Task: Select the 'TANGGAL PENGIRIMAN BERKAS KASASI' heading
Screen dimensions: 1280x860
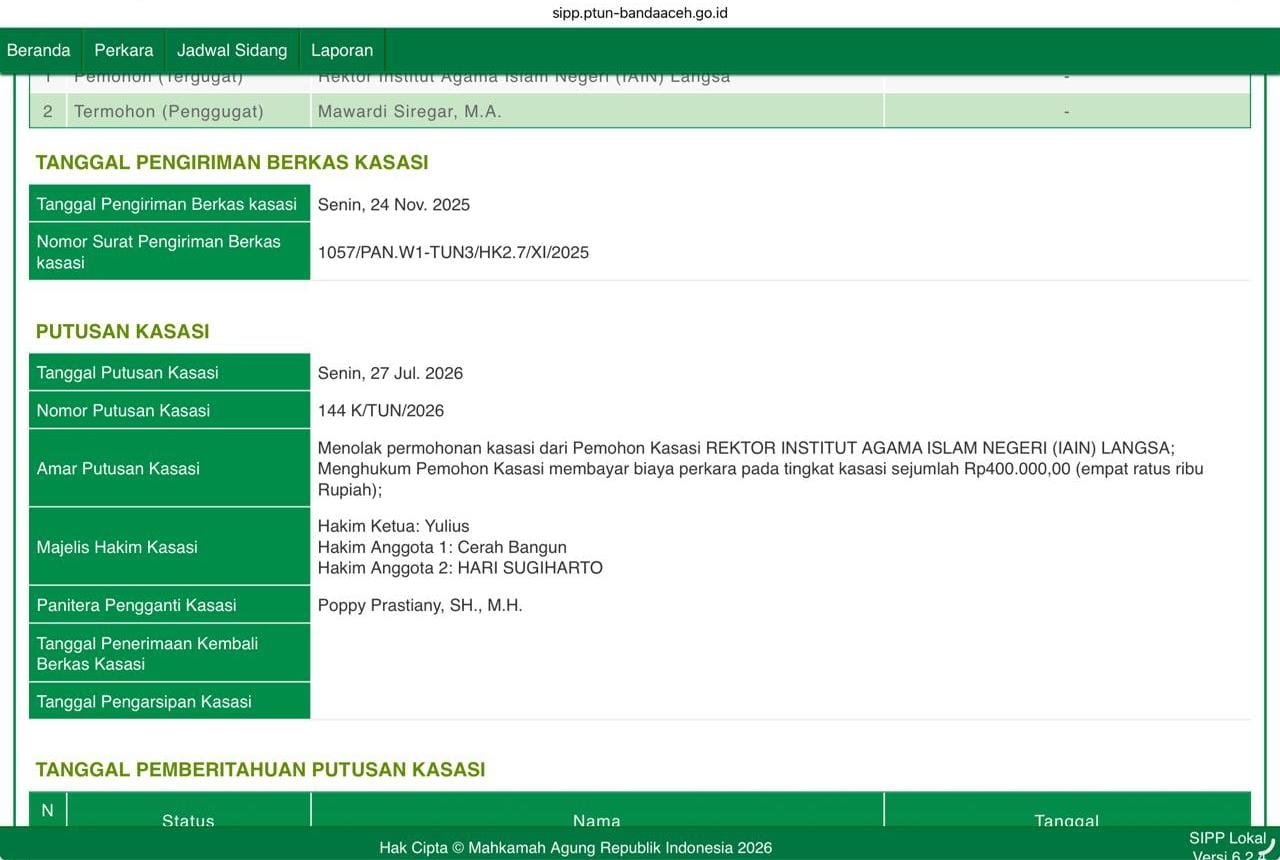Action: click(x=232, y=162)
